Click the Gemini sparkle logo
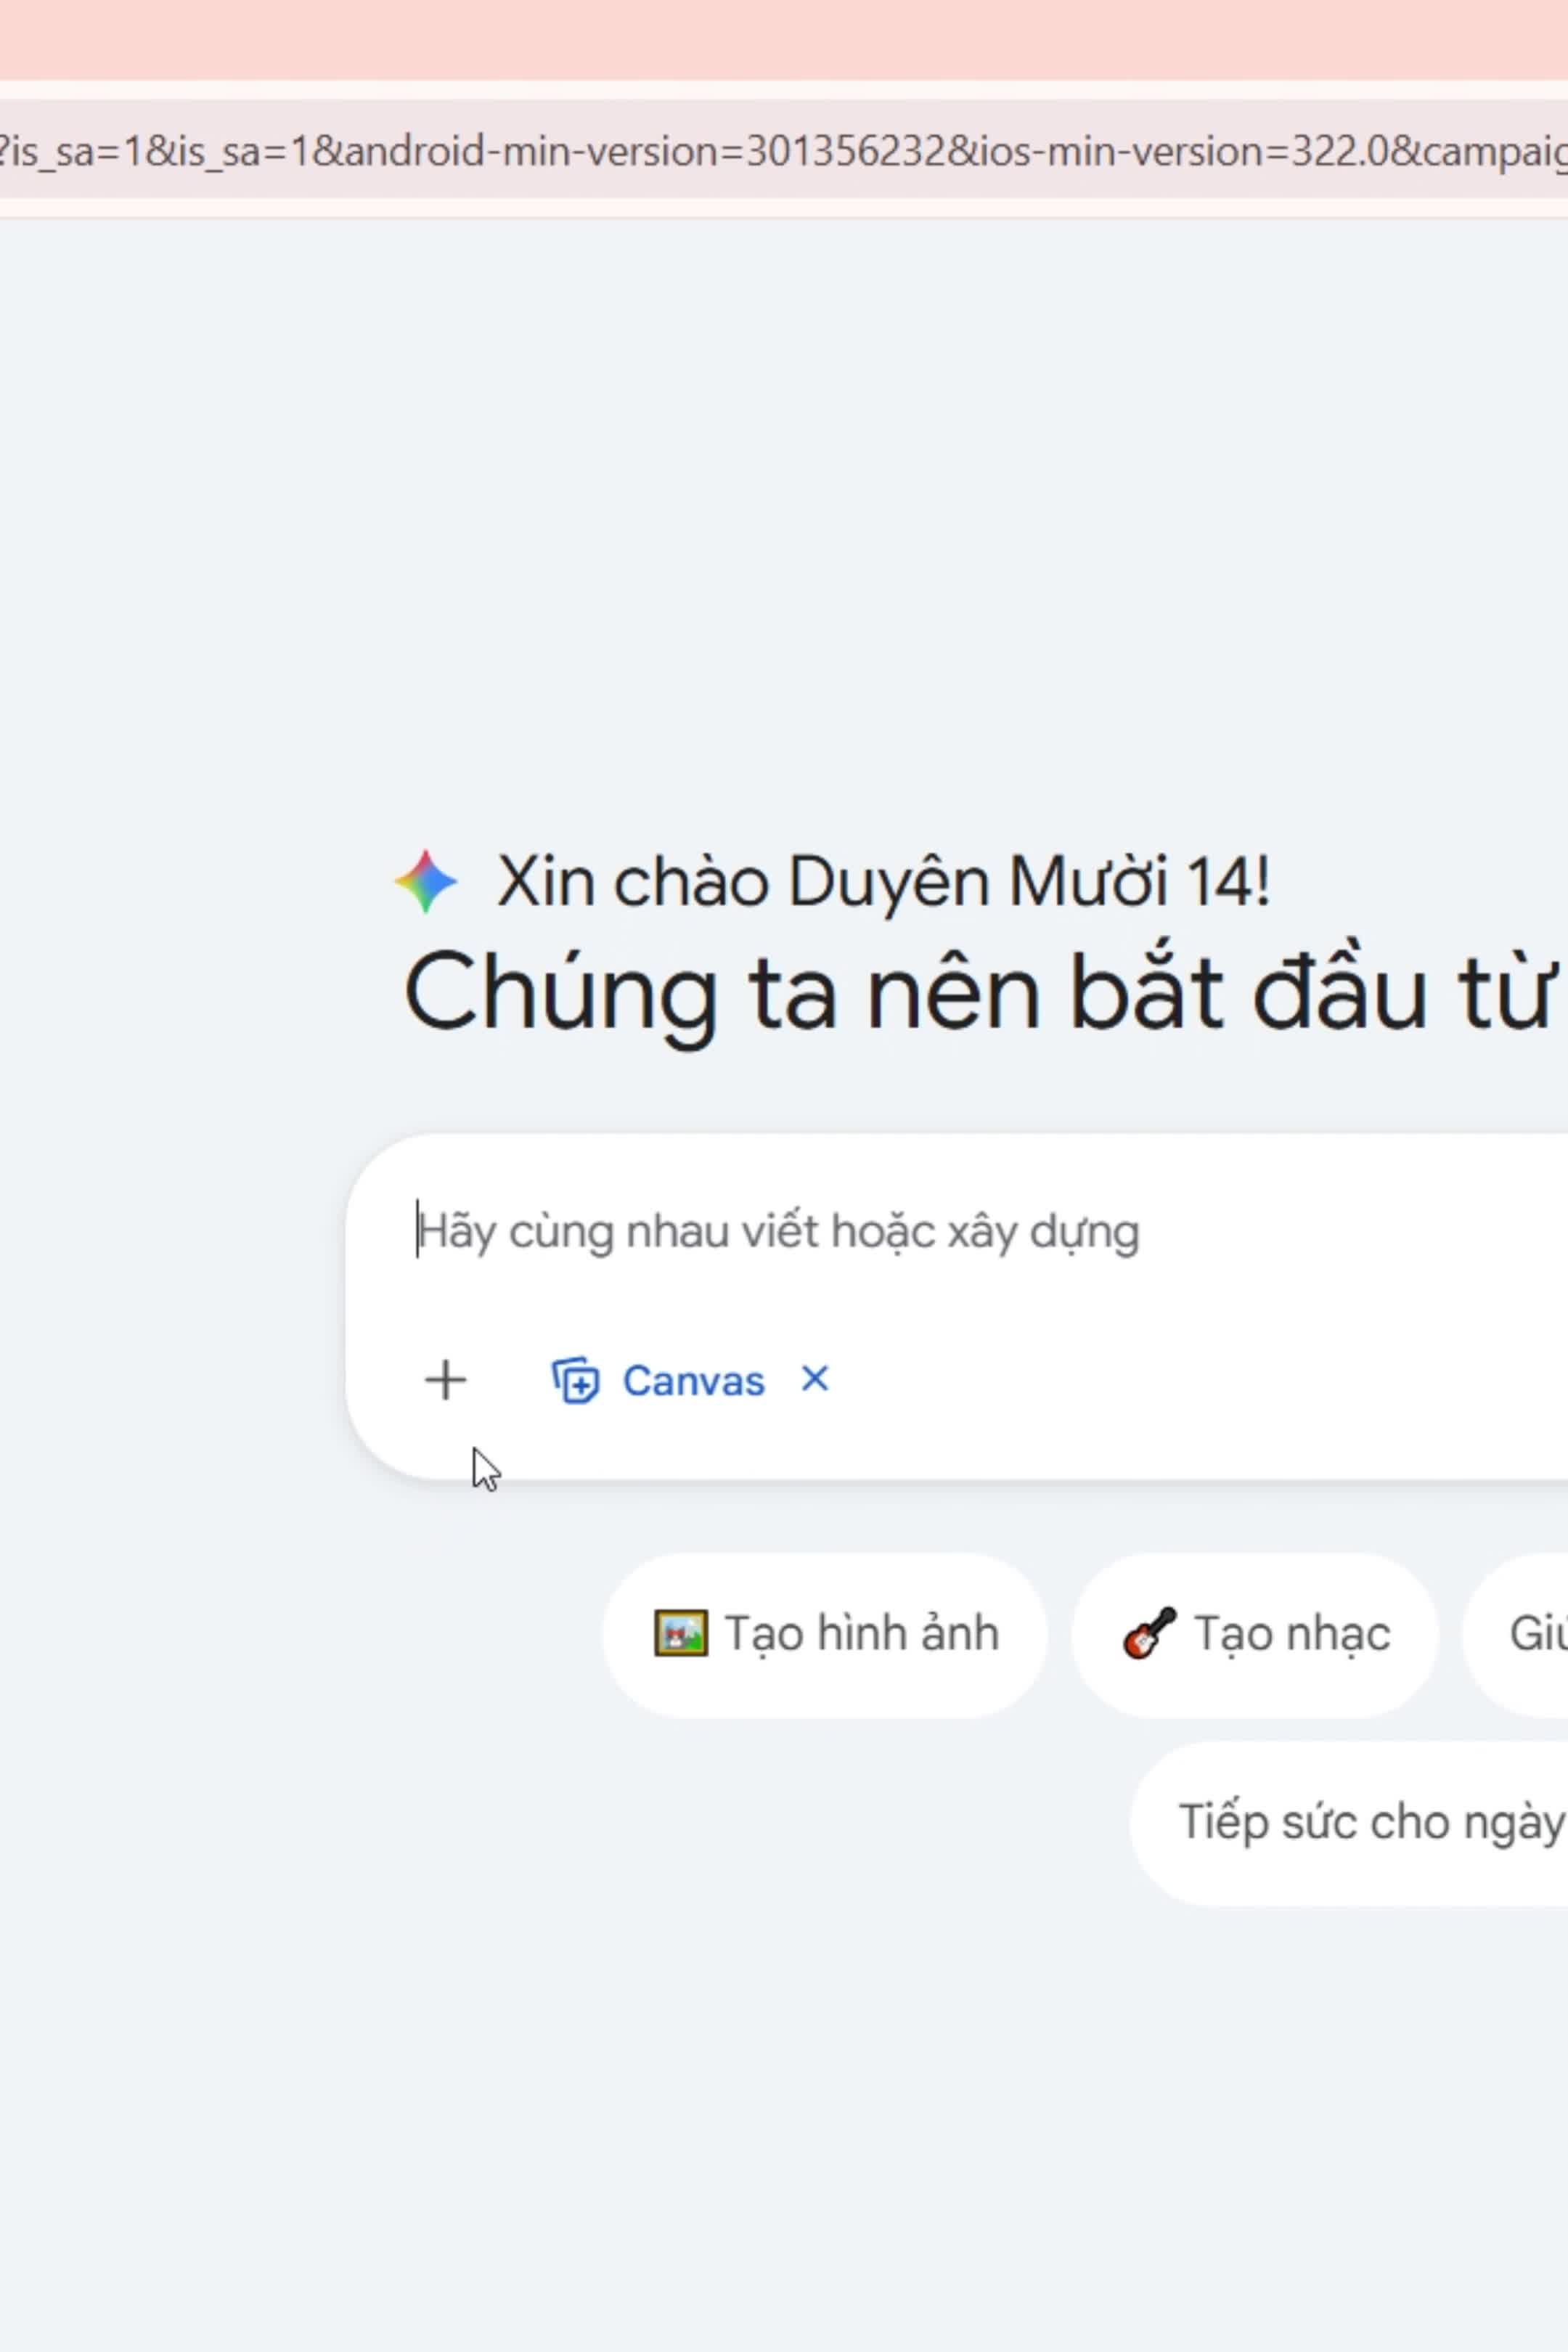 (426, 881)
